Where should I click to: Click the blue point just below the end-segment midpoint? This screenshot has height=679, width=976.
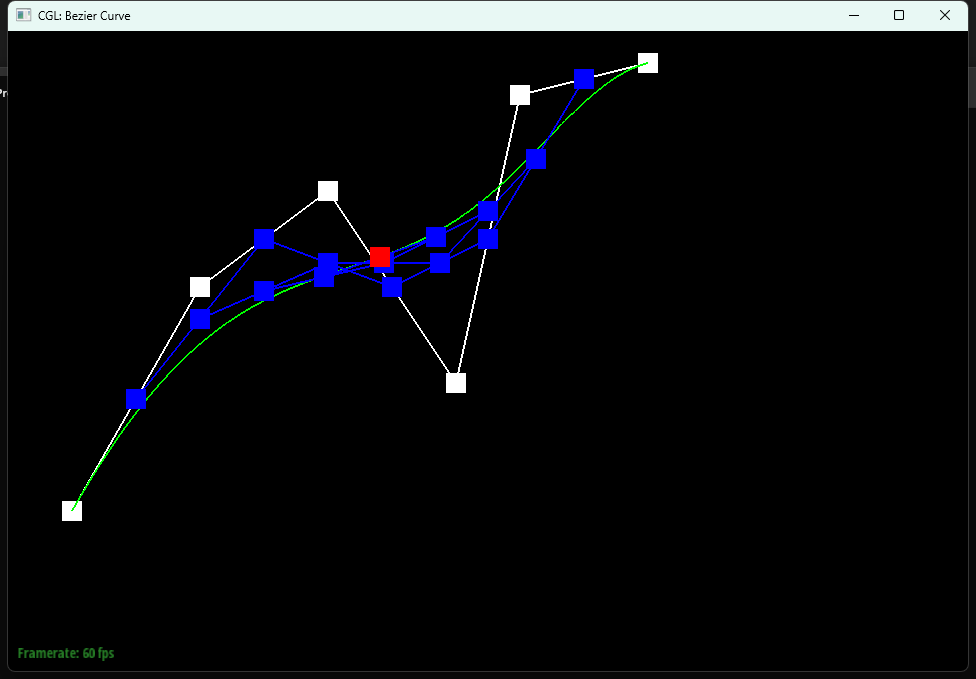(536, 160)
